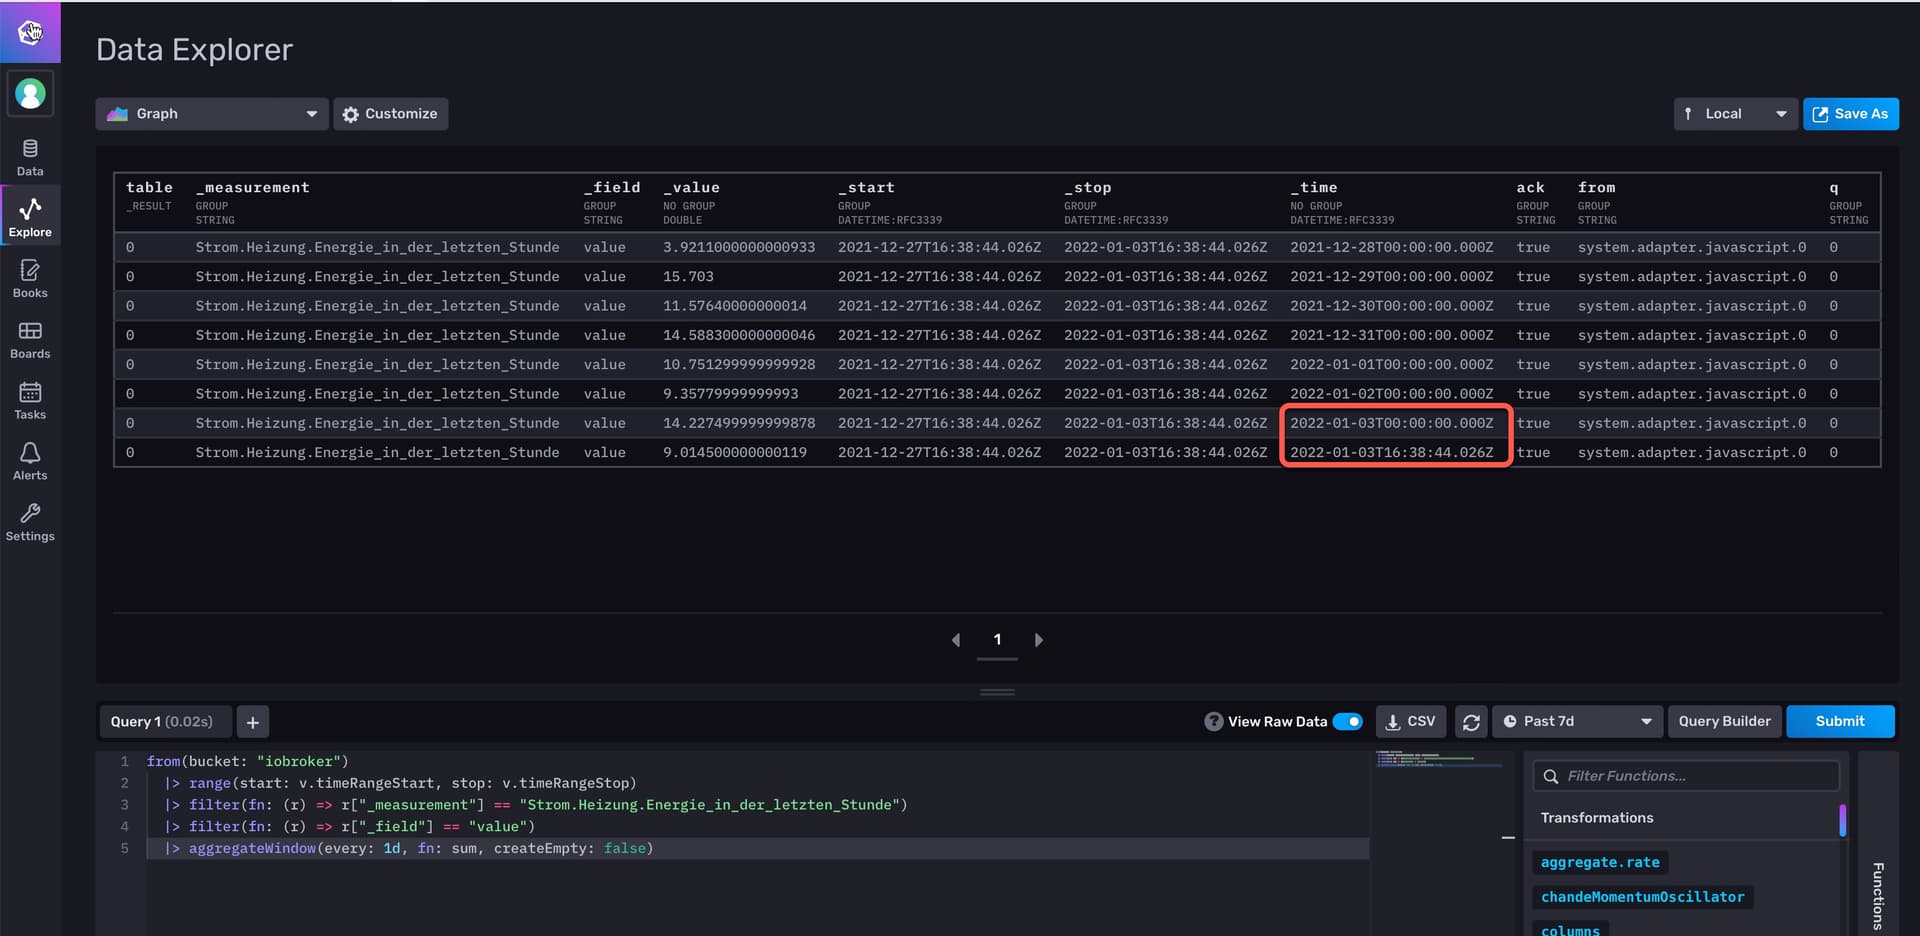Open Tasks in the sidebar
Viewport: 1920px width, 936px height.
tap(30, 401)
